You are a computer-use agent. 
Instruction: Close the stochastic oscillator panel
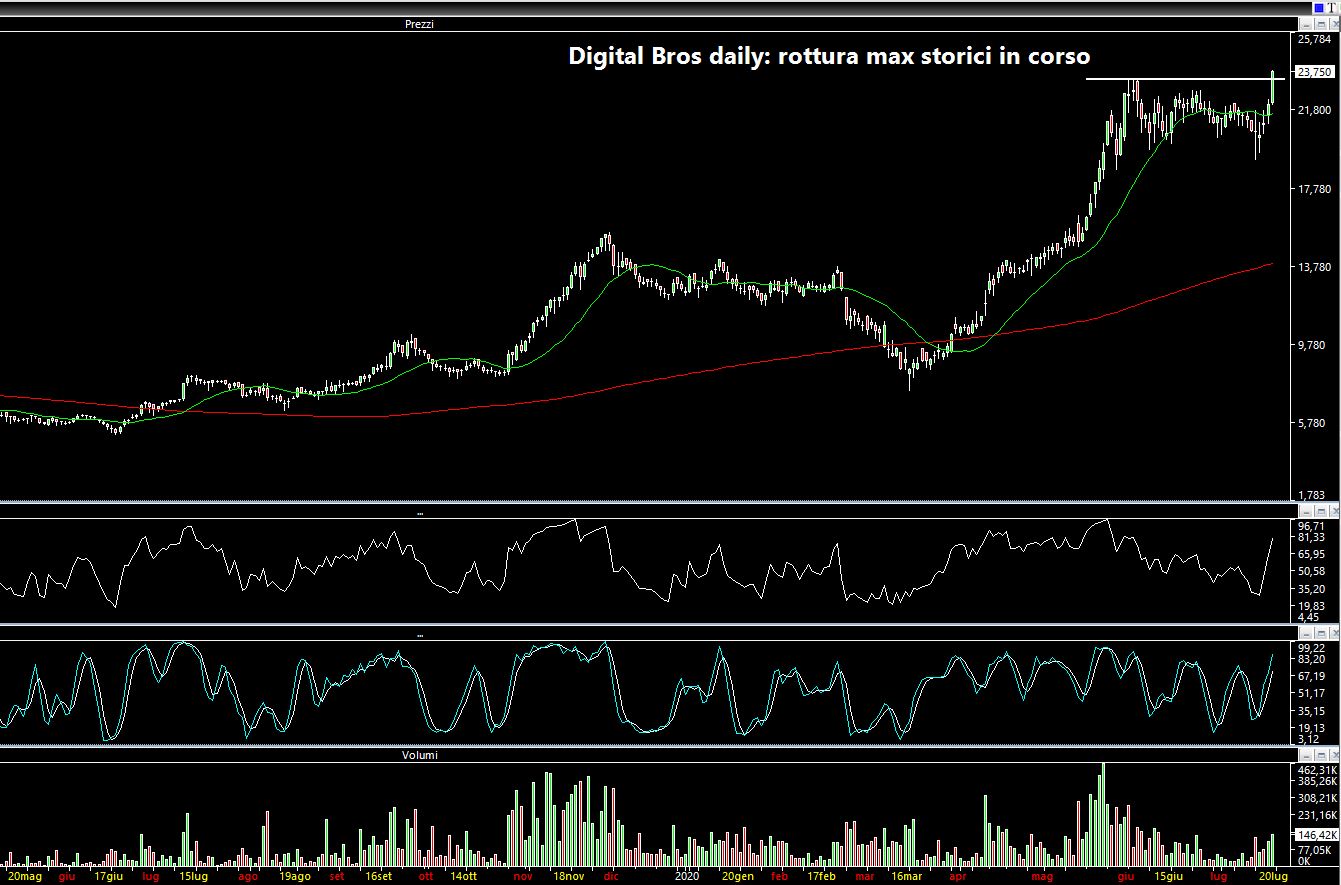coord(1334,634)
